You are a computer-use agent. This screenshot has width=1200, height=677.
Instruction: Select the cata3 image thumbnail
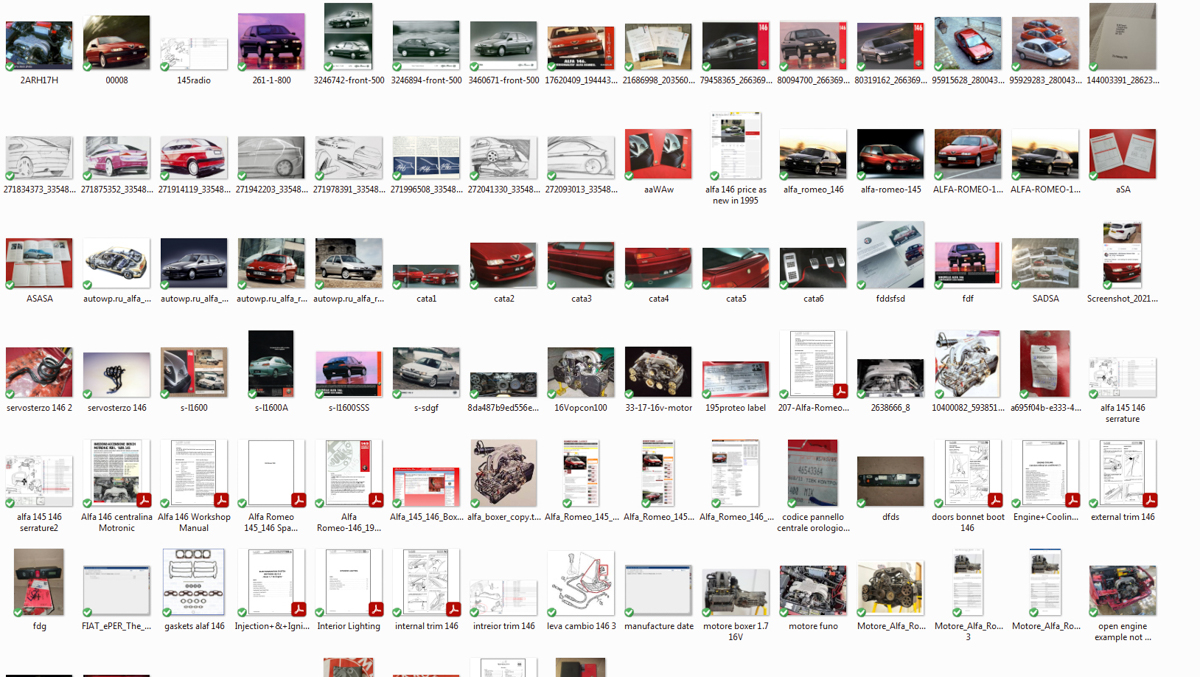pyautogui.click(x=581, y=265)
